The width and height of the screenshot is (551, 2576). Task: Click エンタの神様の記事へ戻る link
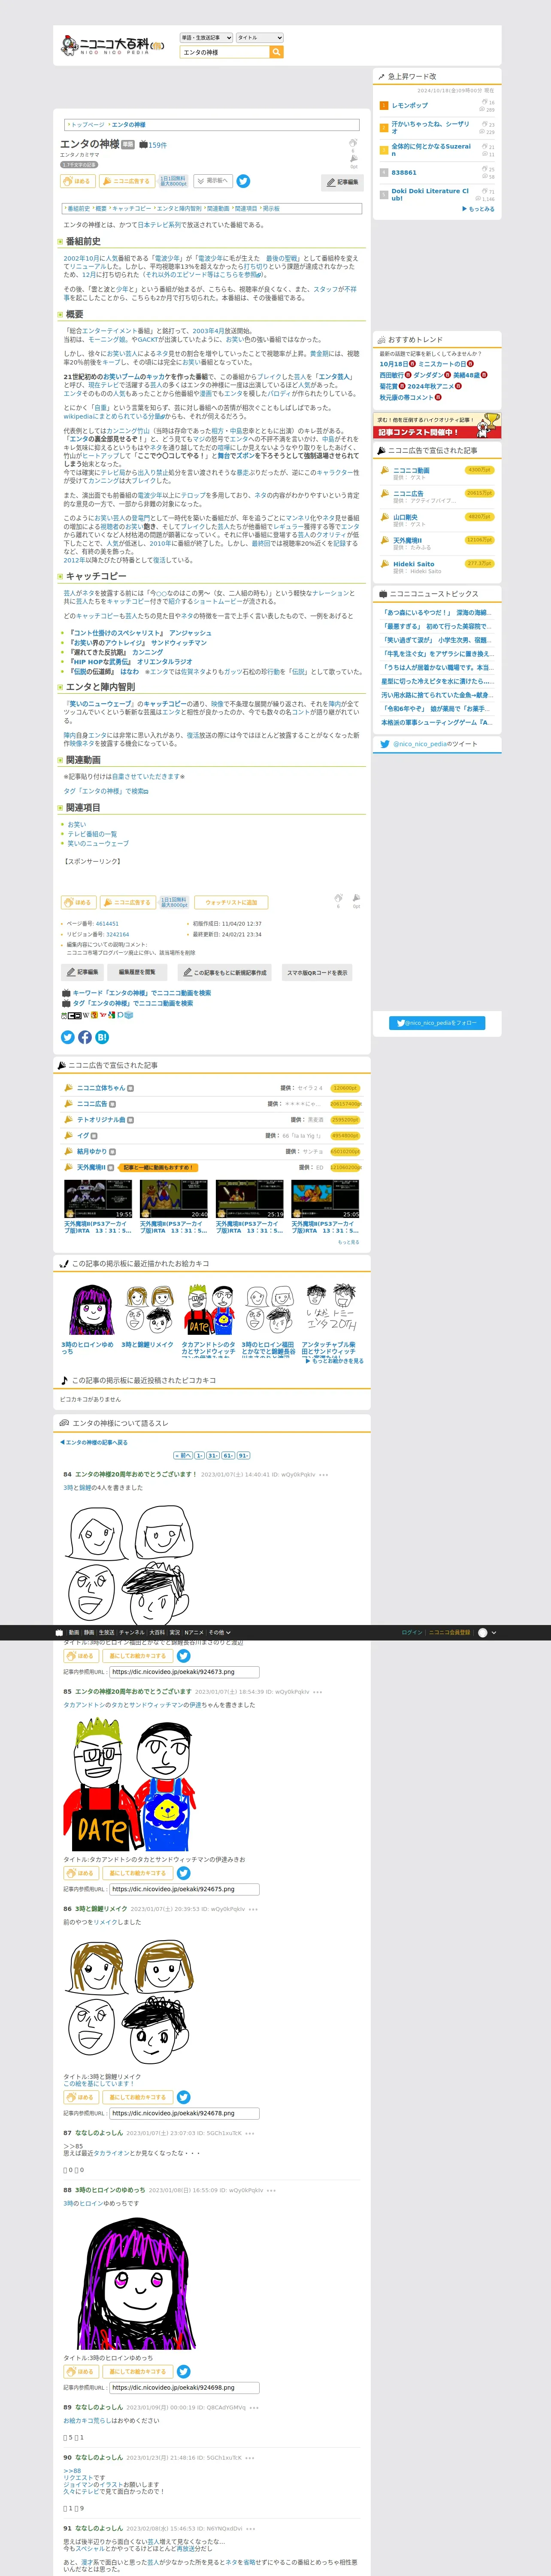coord(93,1443)
